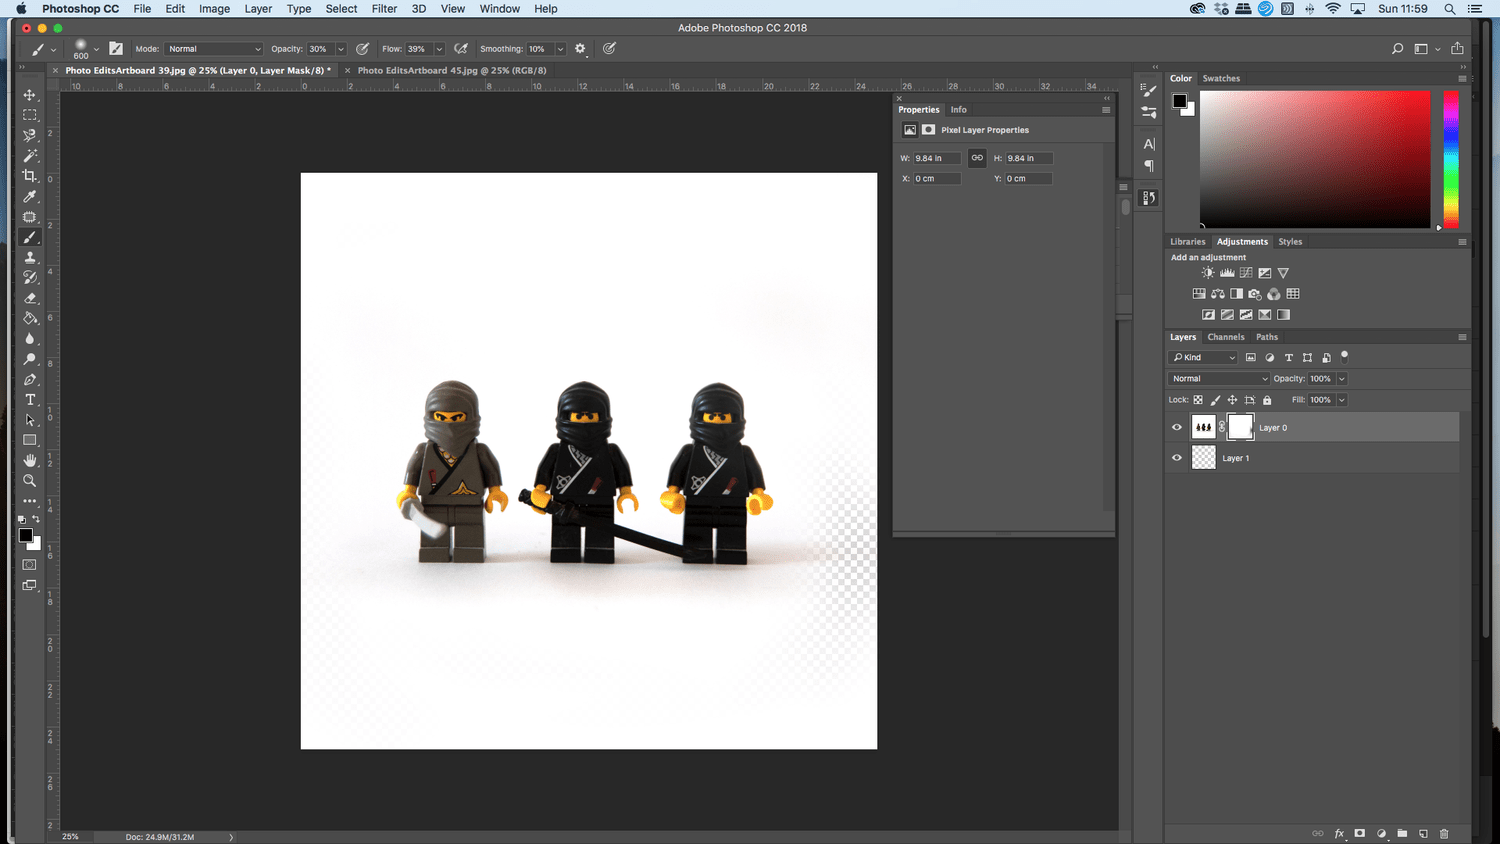Toggle lock transparent pixels
This screenshot has height=844, width=1500.
pyautogui.click(x=1198, y=400)
